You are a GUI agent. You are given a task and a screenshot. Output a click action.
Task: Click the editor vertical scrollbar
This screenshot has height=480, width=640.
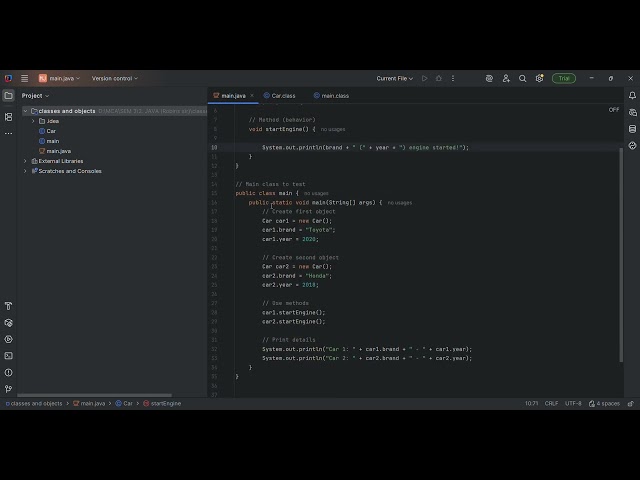click(x=621, y=255)
